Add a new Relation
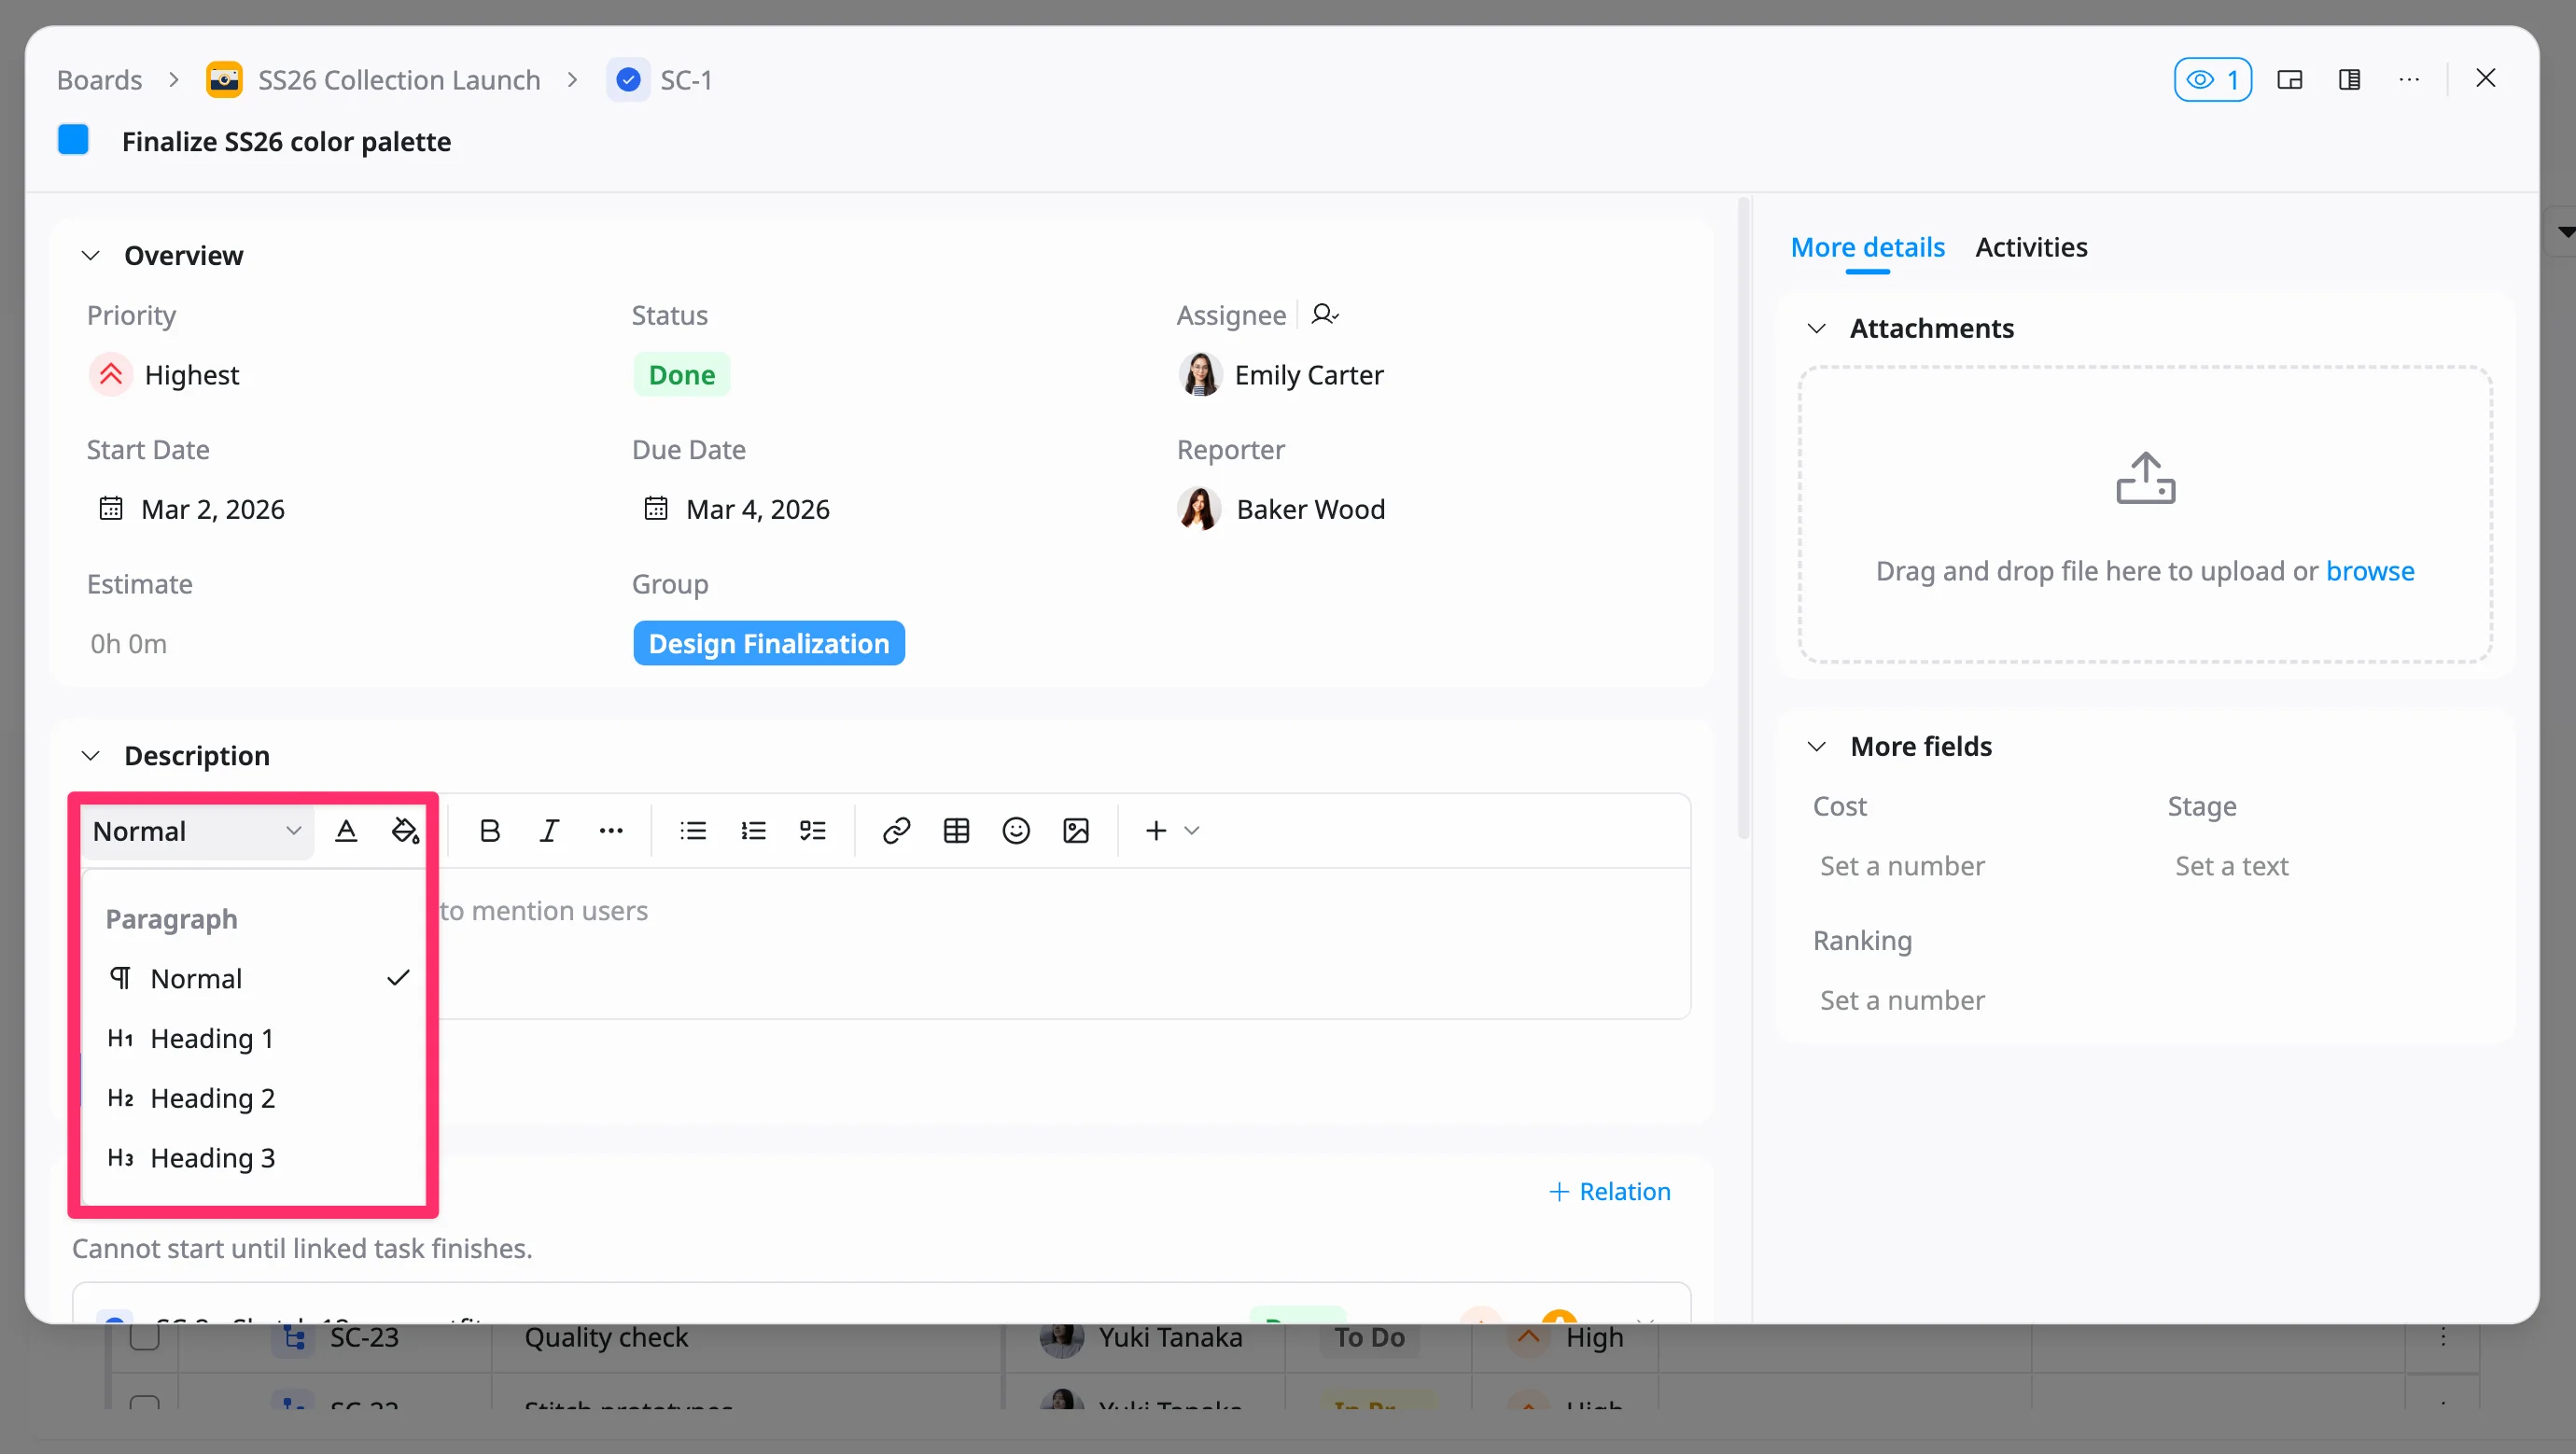This screenshot has height=1454, width=2576. pos(1609,1191)
